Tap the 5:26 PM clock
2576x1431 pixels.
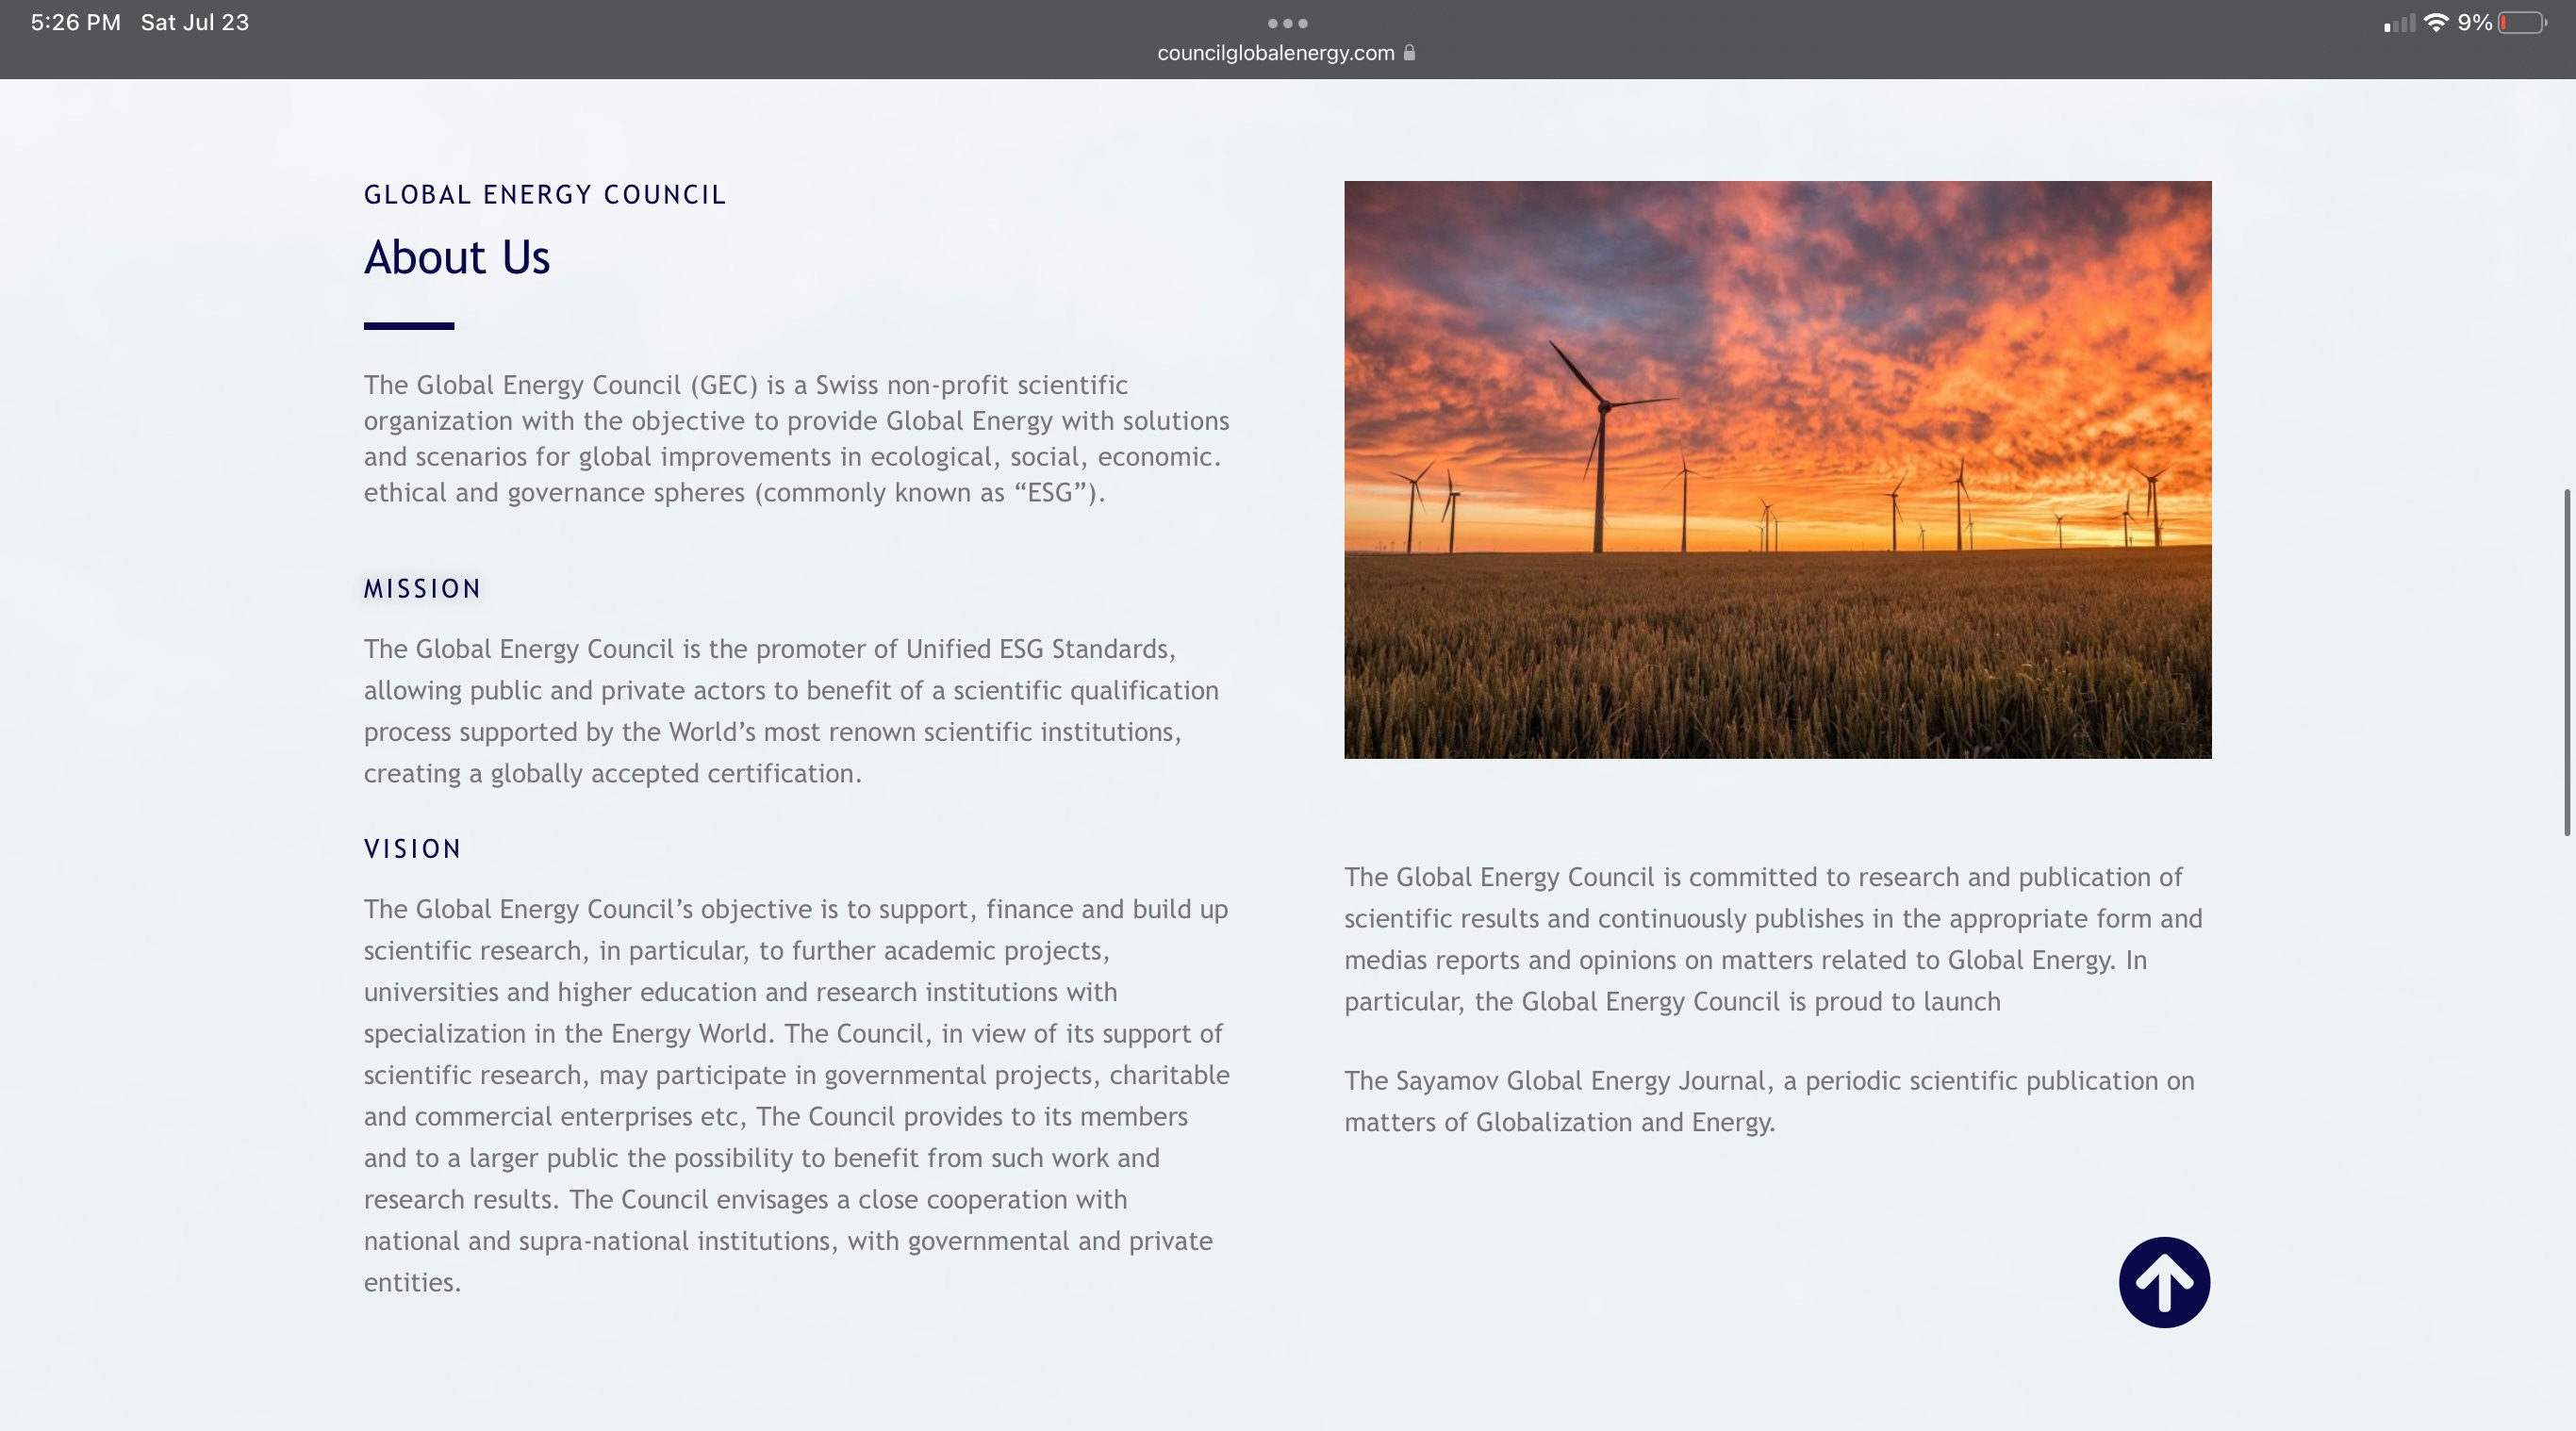75,22
